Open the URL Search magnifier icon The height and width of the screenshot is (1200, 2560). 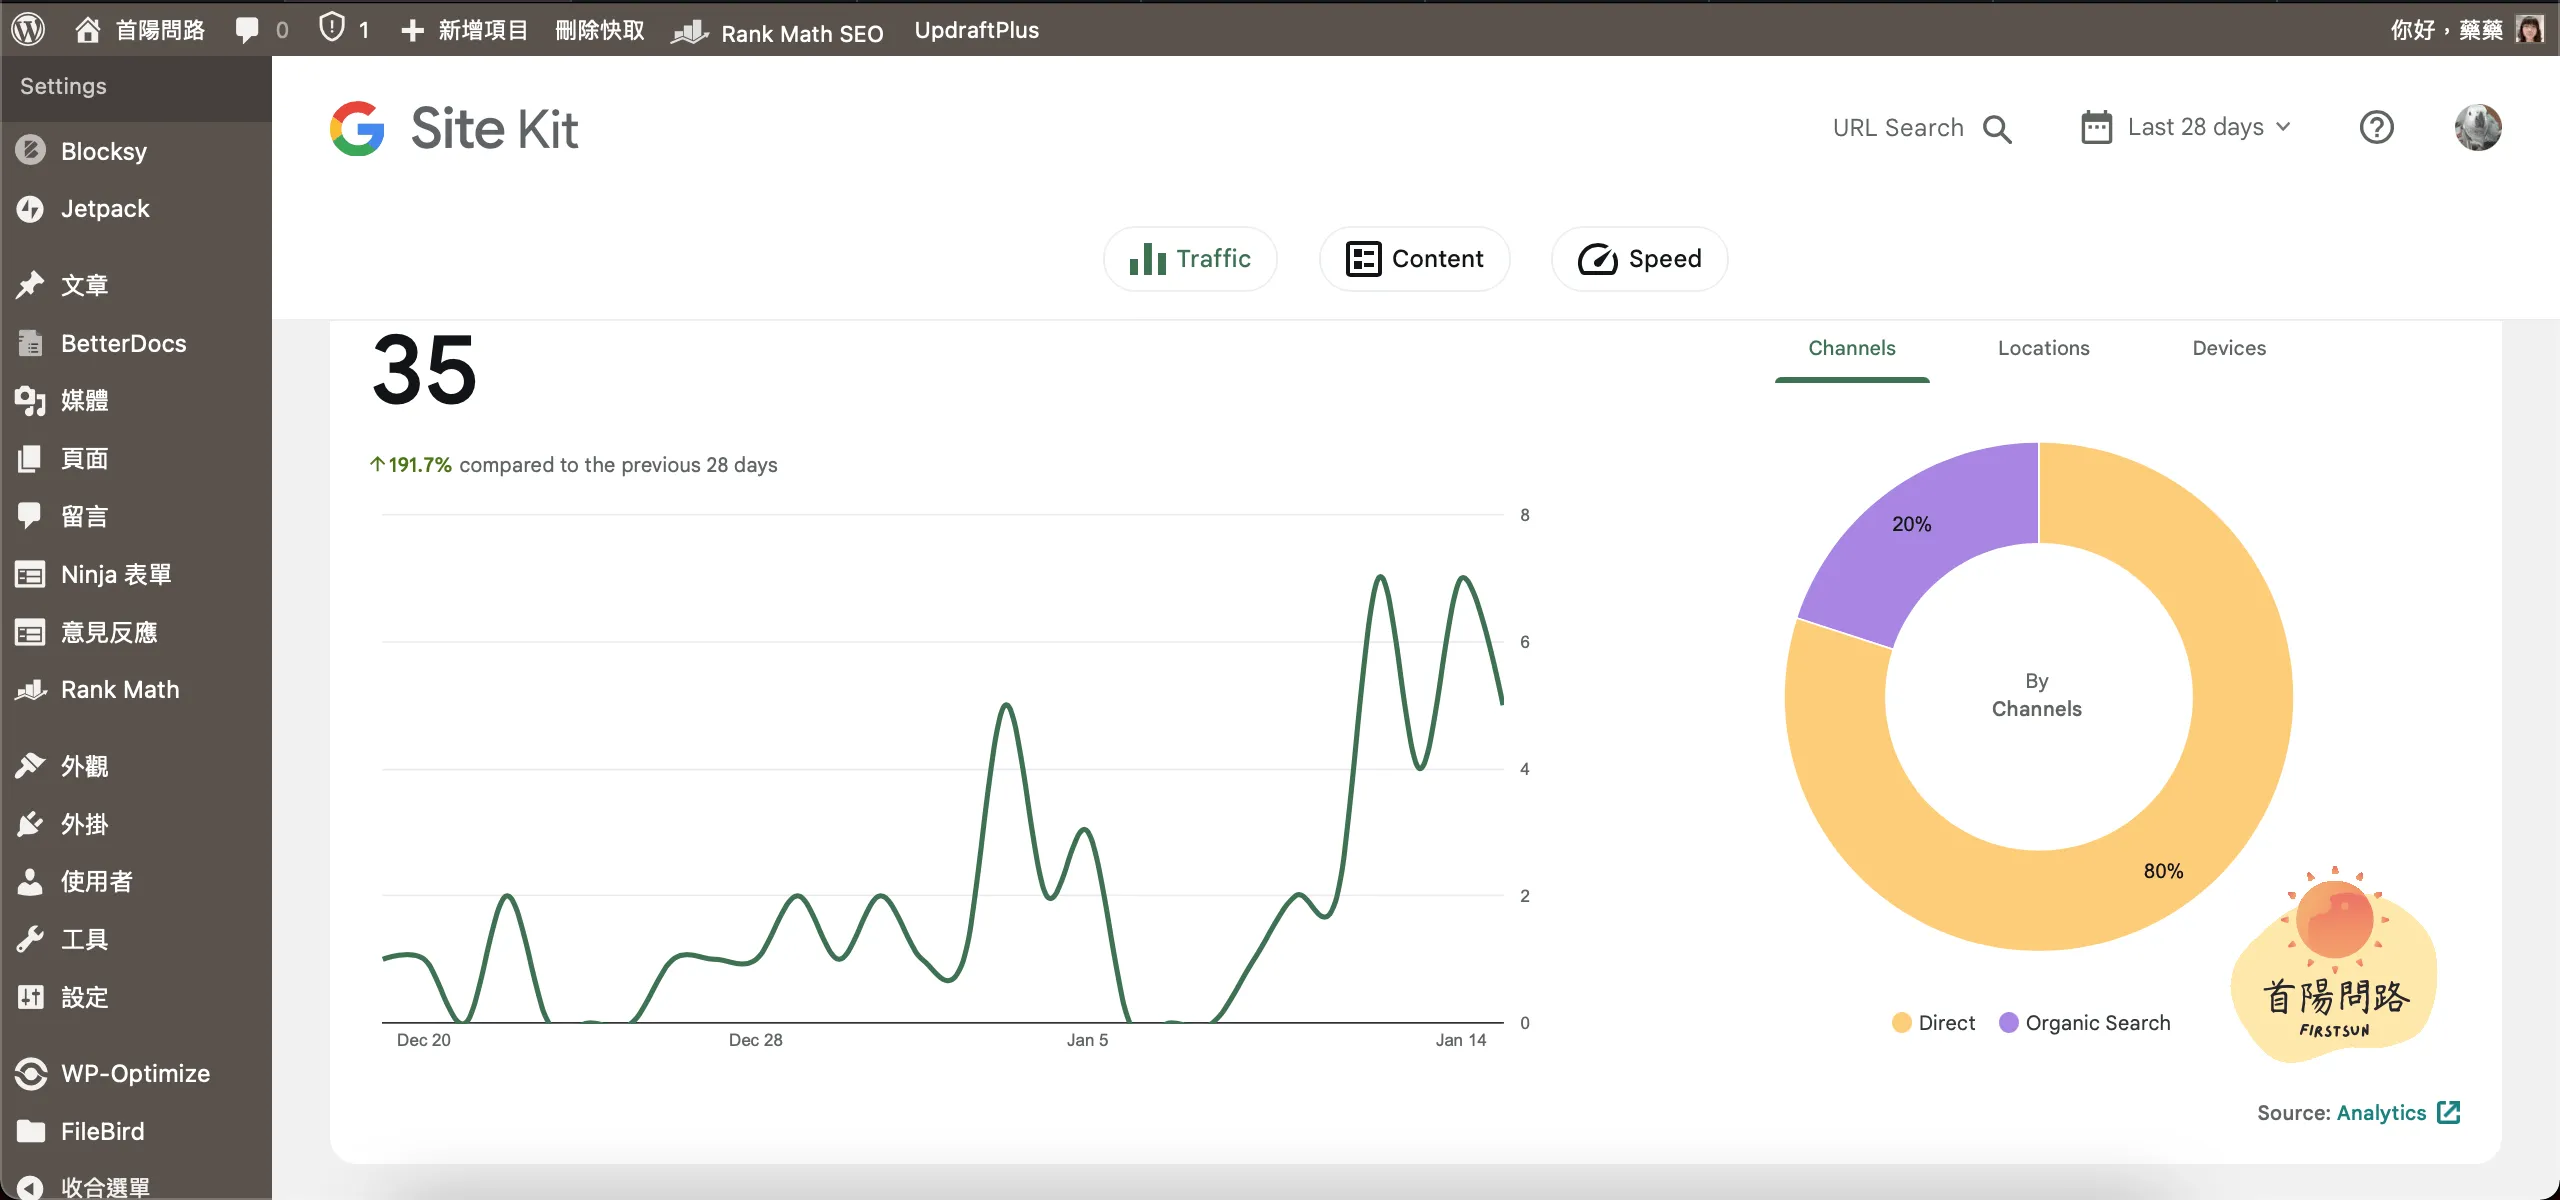[x=1997, y=129]
